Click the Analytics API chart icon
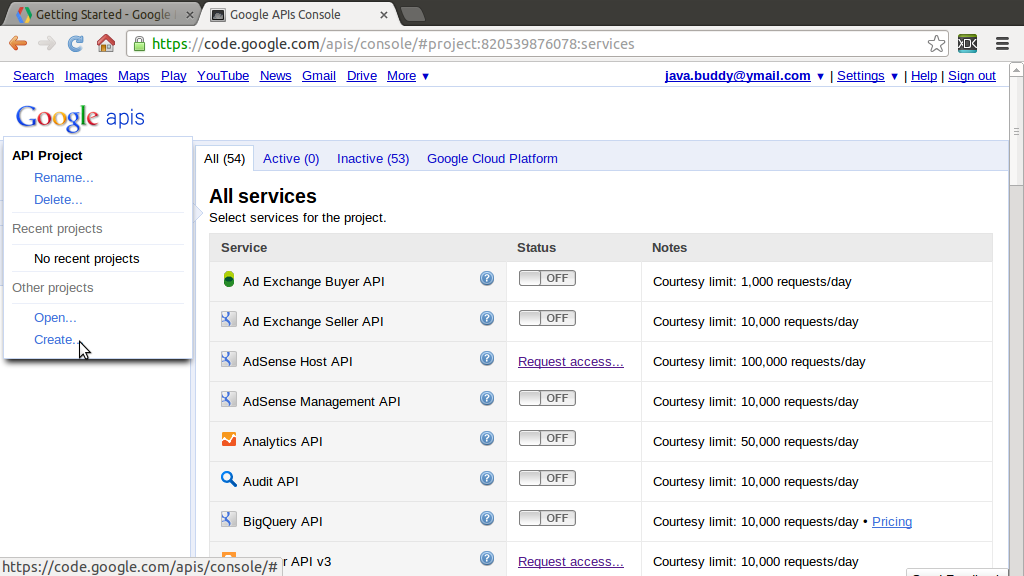 coord(229,439)
